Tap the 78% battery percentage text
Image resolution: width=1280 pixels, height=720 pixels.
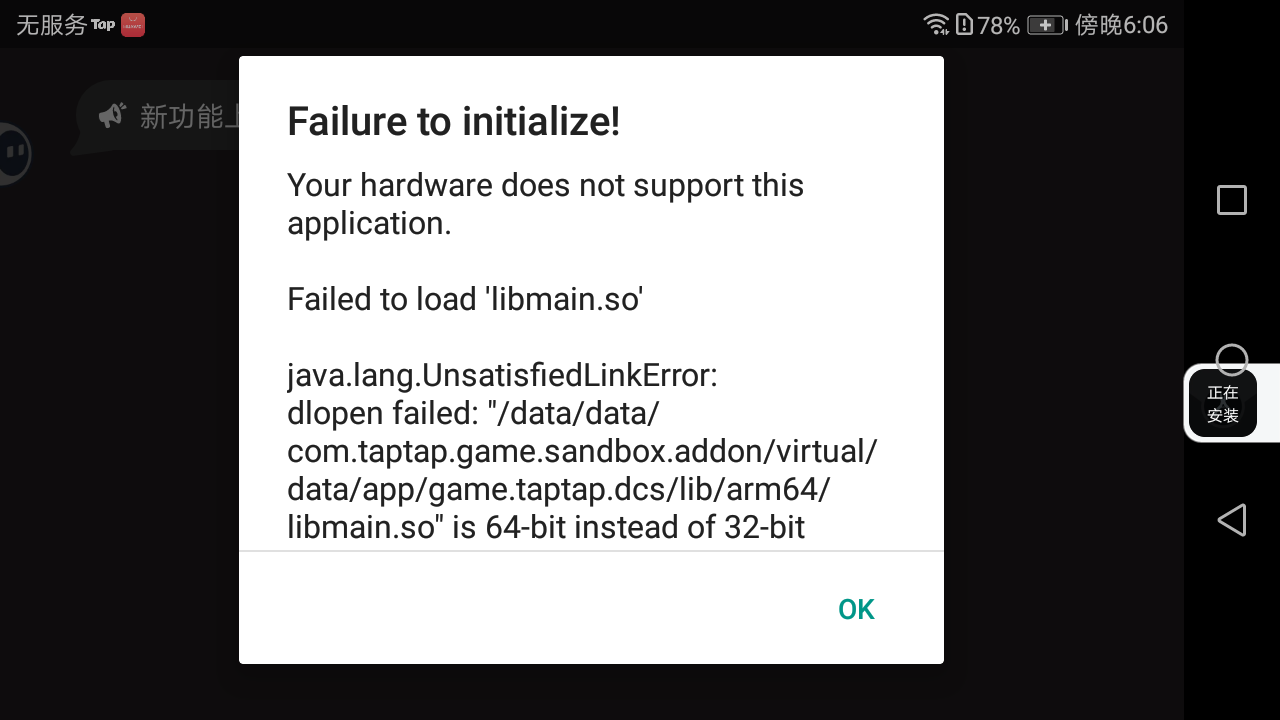[998, 25]
